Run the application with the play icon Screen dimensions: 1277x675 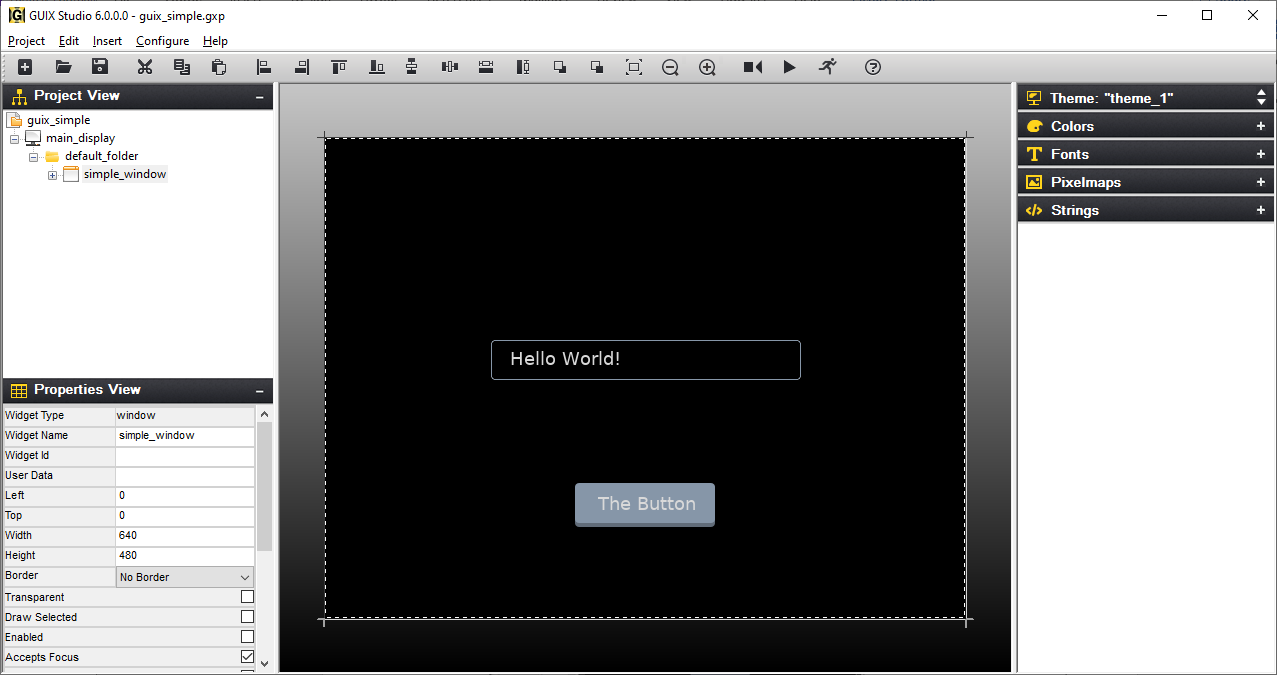coord(789,67)
